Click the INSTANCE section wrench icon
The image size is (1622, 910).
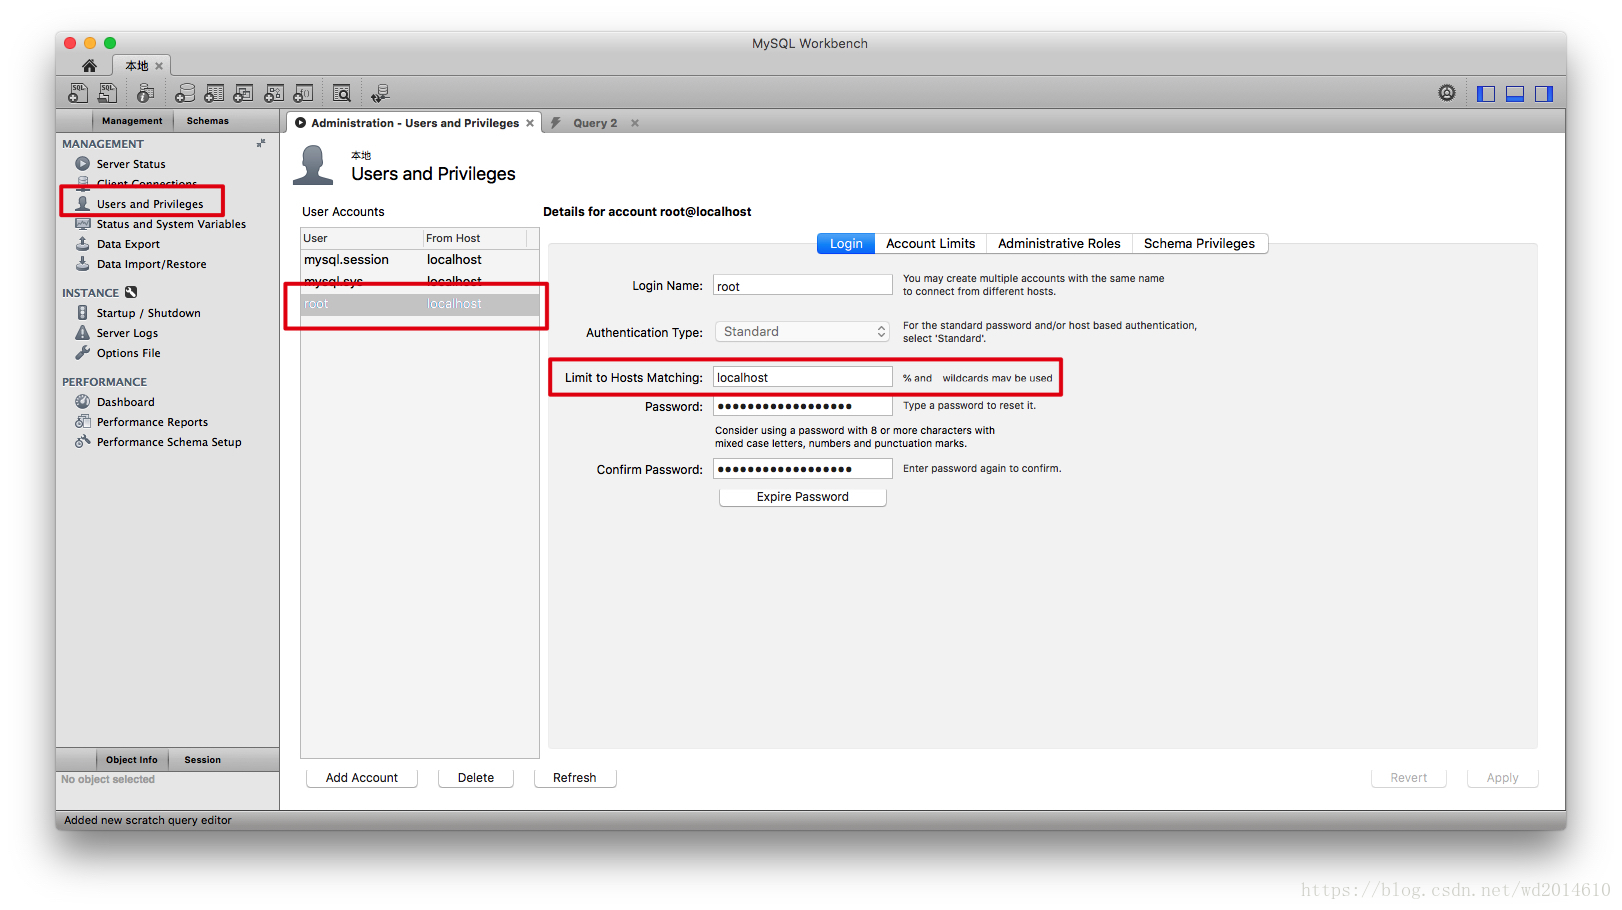pos(131,293)
